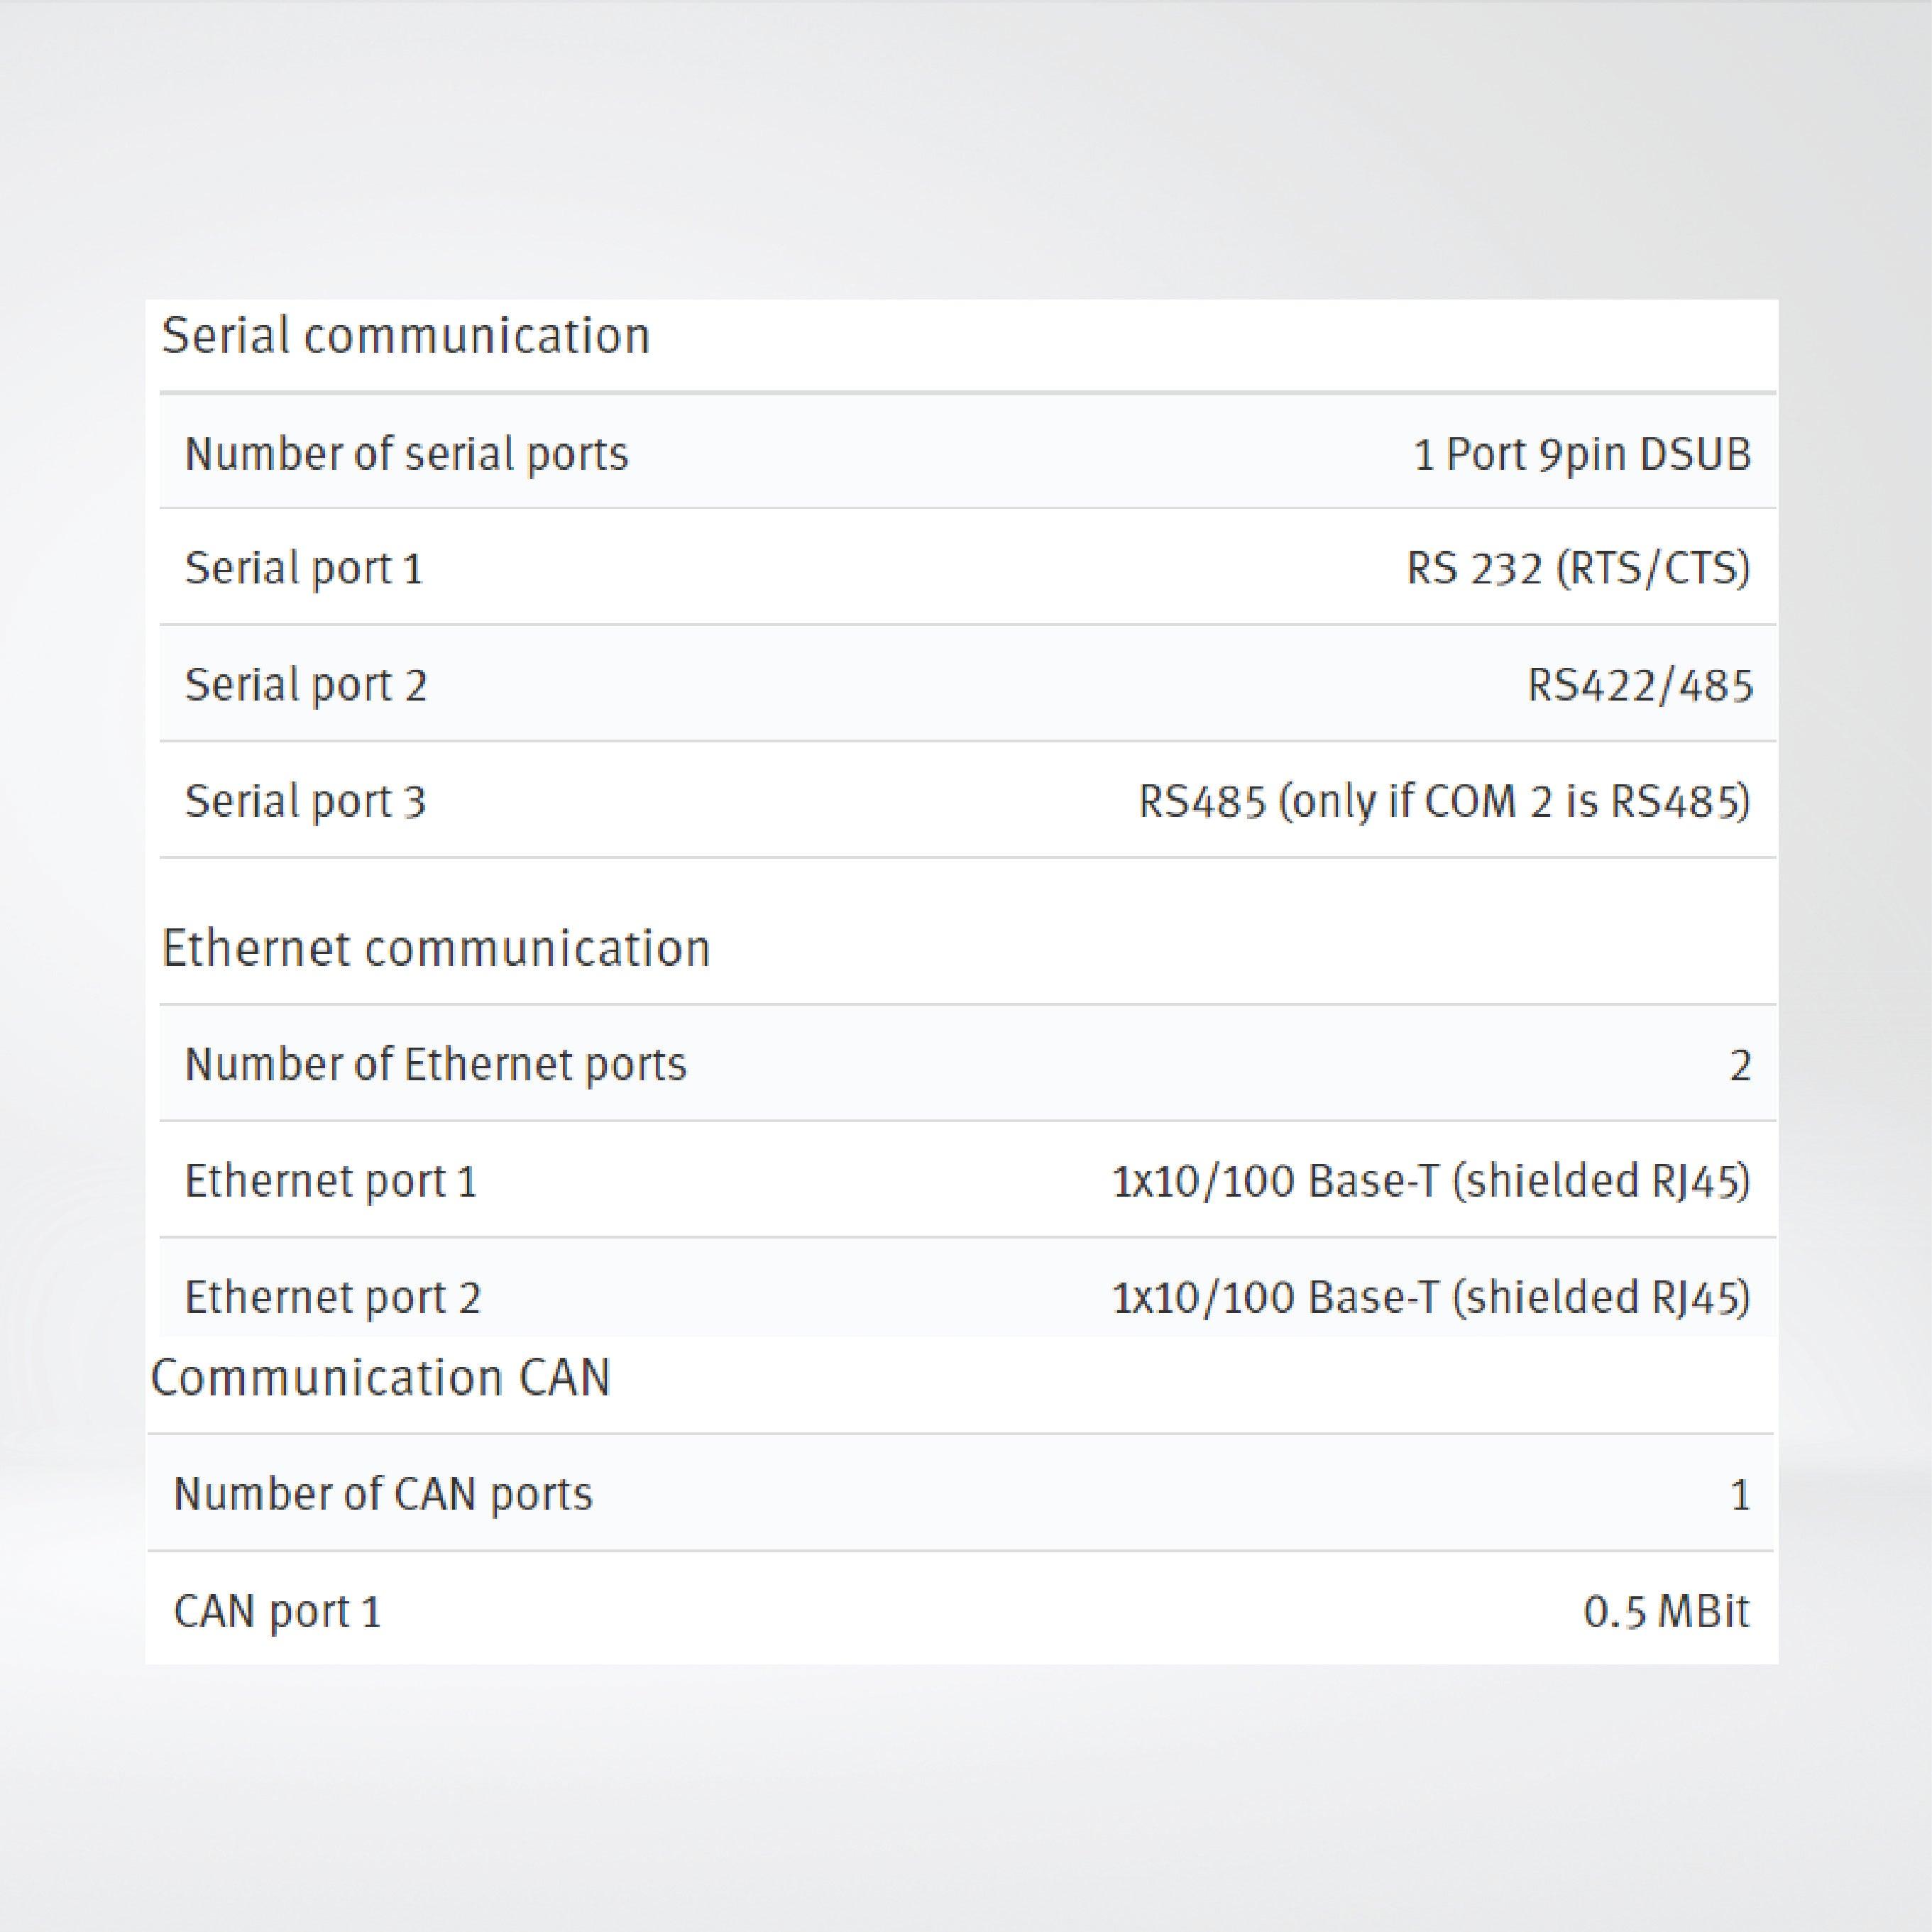Click the RS485 only if COM 2 value

coord(1444,802)
